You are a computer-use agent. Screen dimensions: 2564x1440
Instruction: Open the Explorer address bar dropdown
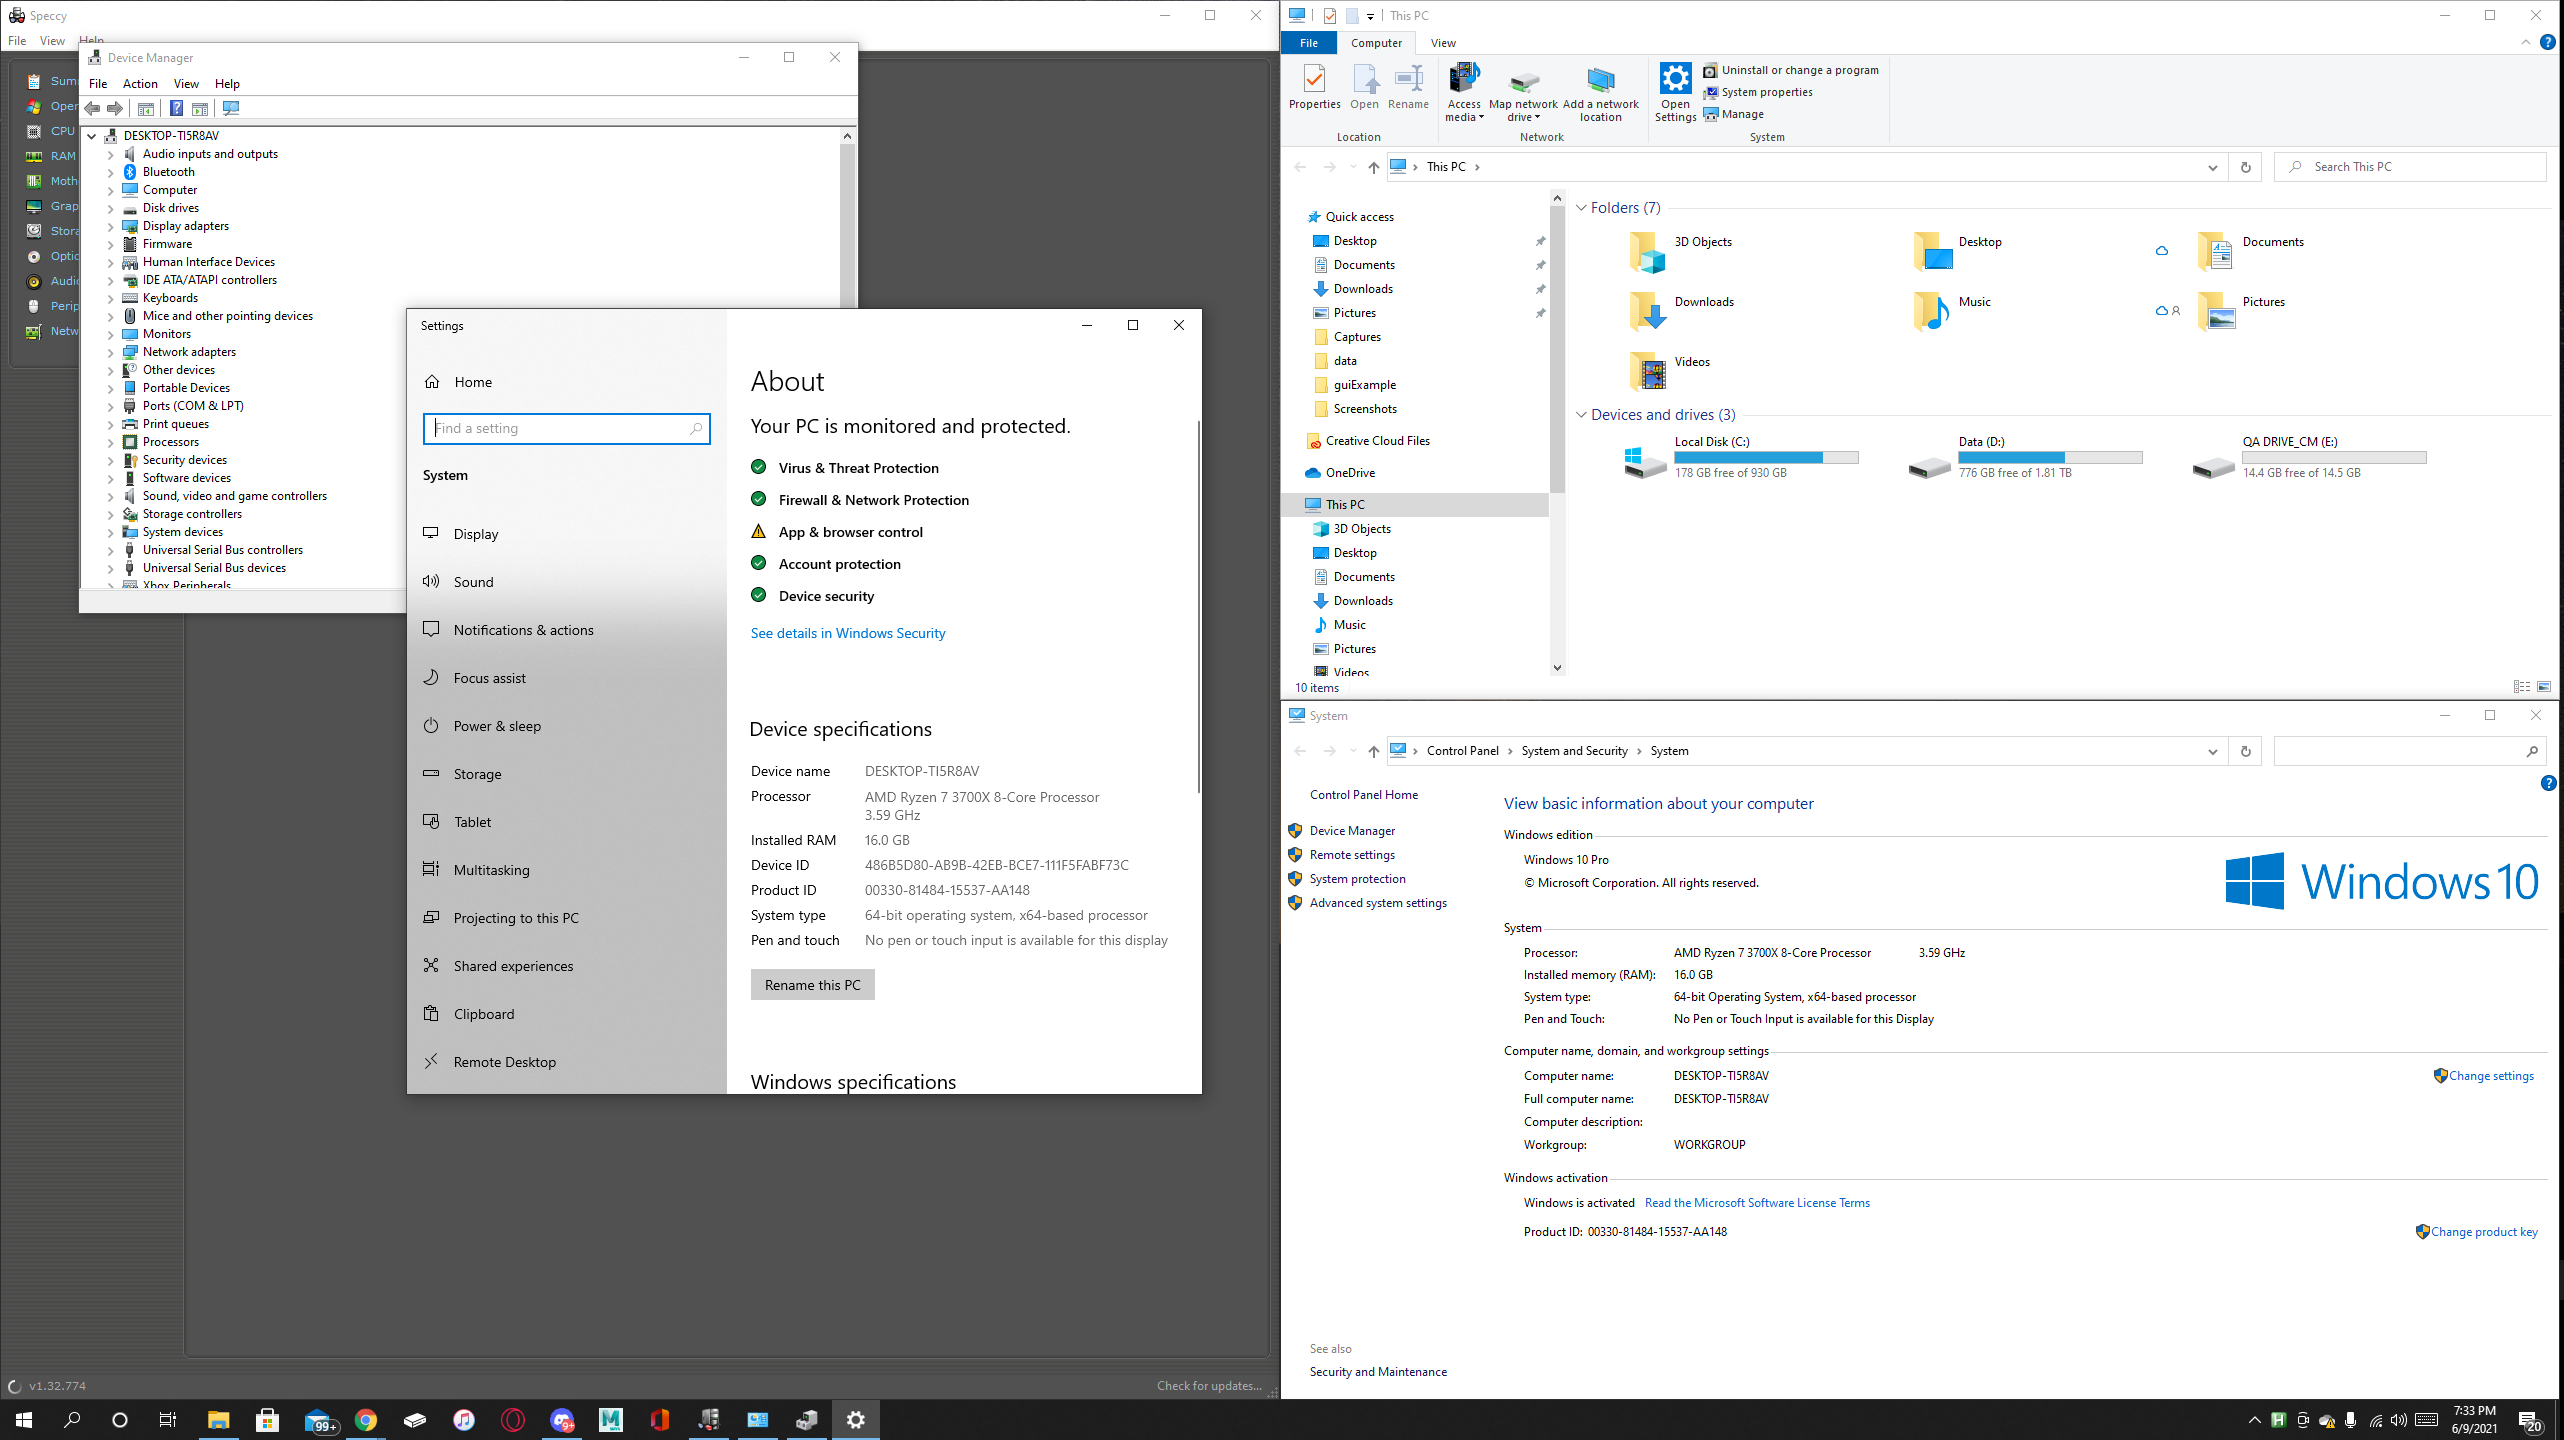coord(2211,167)
